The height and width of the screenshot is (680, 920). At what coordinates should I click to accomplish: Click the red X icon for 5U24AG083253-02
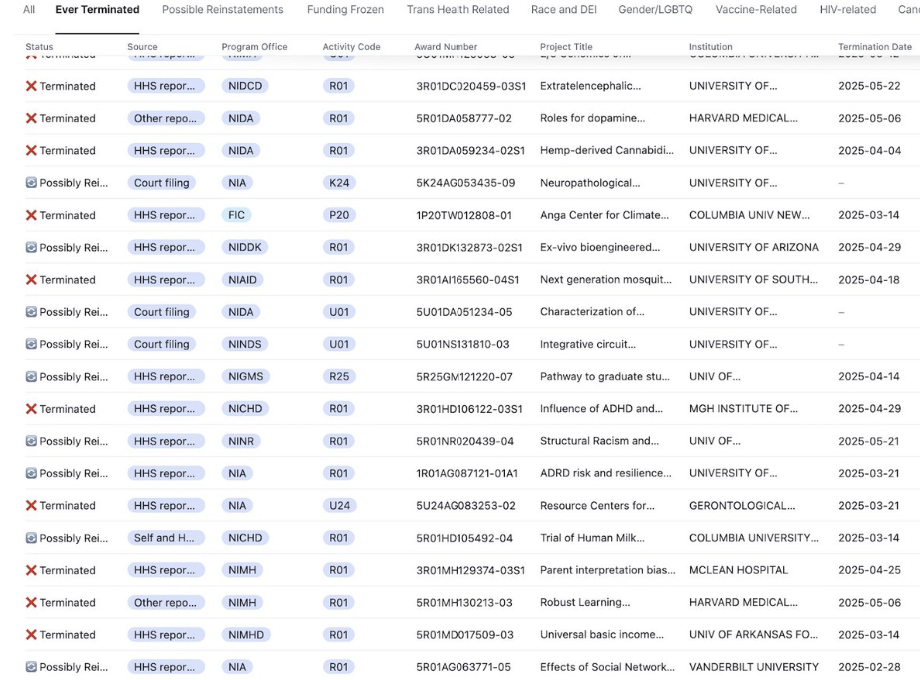pos(31,506)
